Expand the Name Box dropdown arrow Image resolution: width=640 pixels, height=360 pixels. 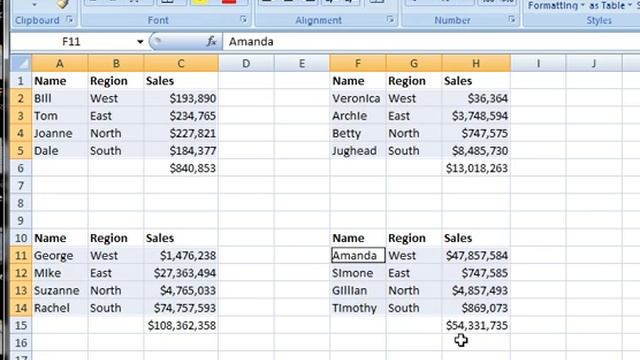[140, 42]
